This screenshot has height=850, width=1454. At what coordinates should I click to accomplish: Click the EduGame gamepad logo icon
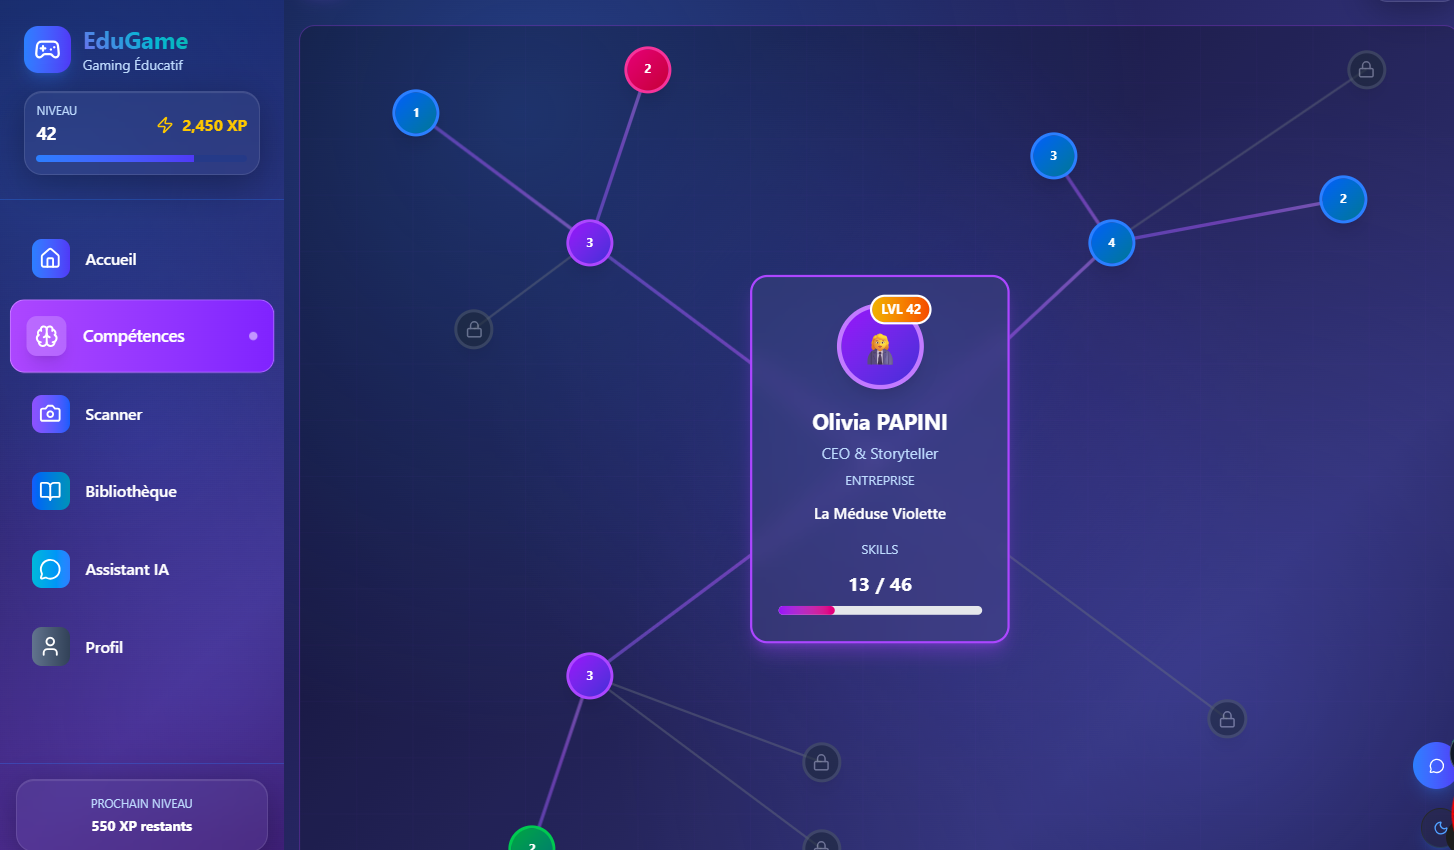coord(47,50)
